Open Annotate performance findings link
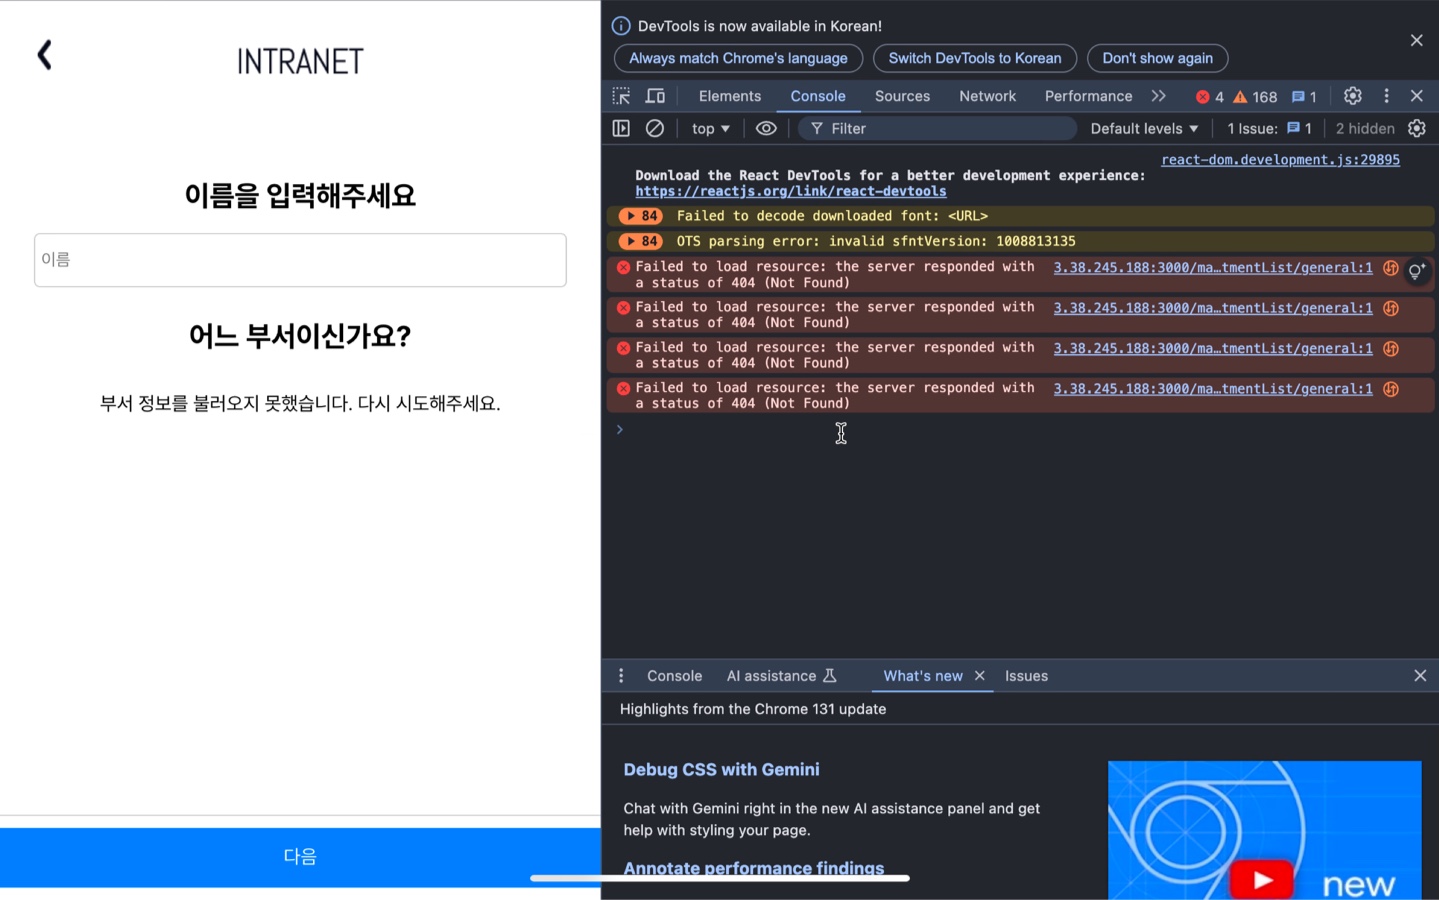This screenshot has height=900, width=1439. (x=753, y=868)
